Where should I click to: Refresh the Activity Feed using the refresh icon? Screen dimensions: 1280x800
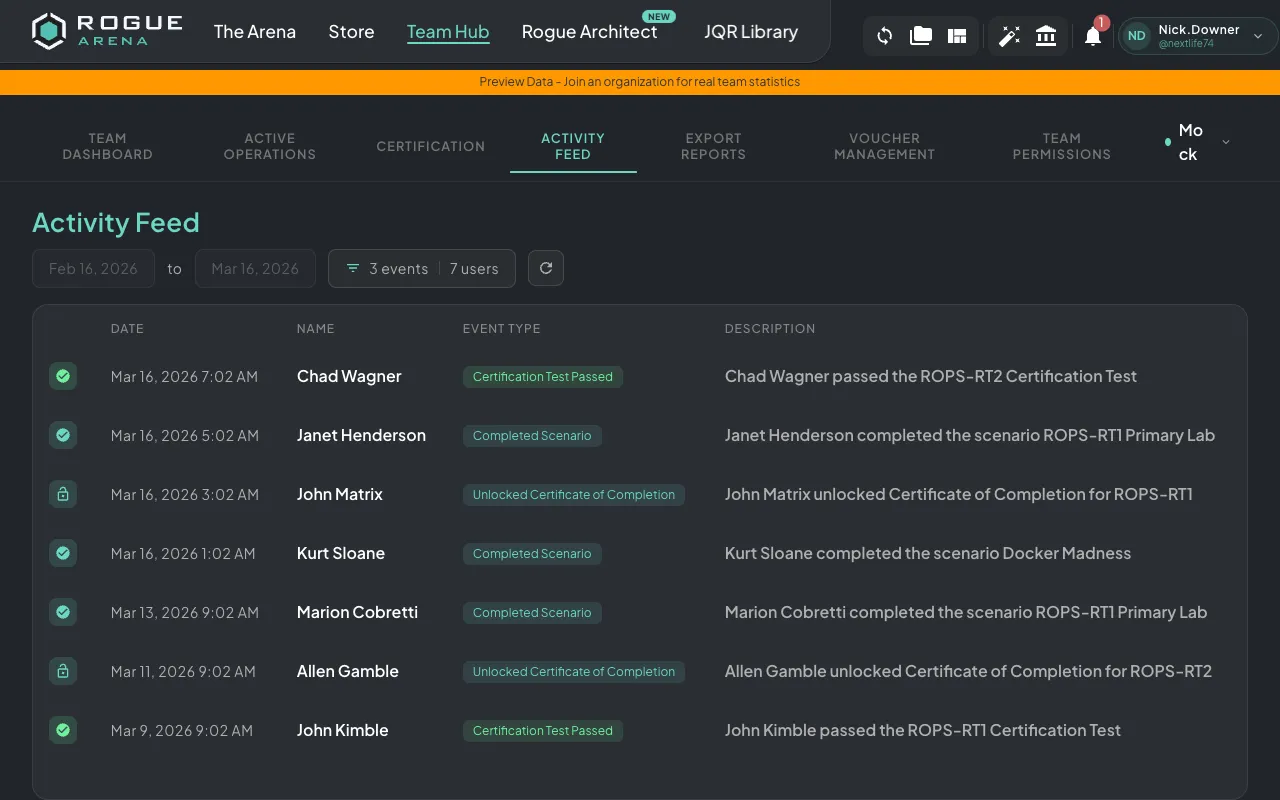pyautogui.click(x=545, y=268)
